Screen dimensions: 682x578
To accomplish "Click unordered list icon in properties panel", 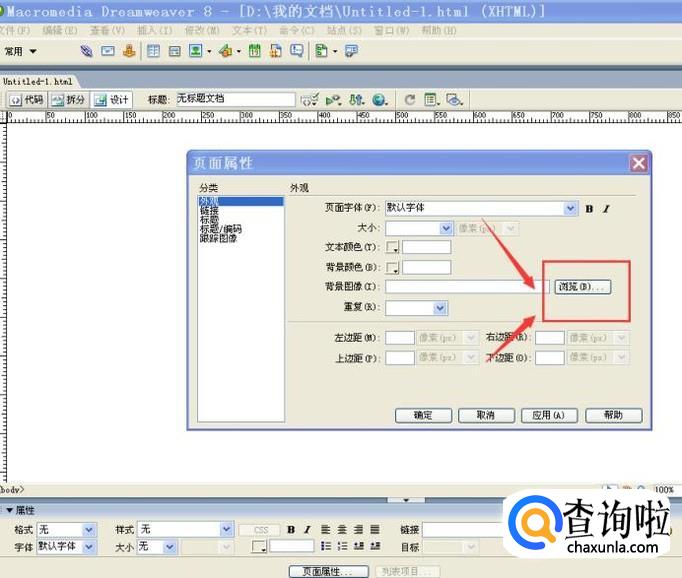I will pos(326,546).
